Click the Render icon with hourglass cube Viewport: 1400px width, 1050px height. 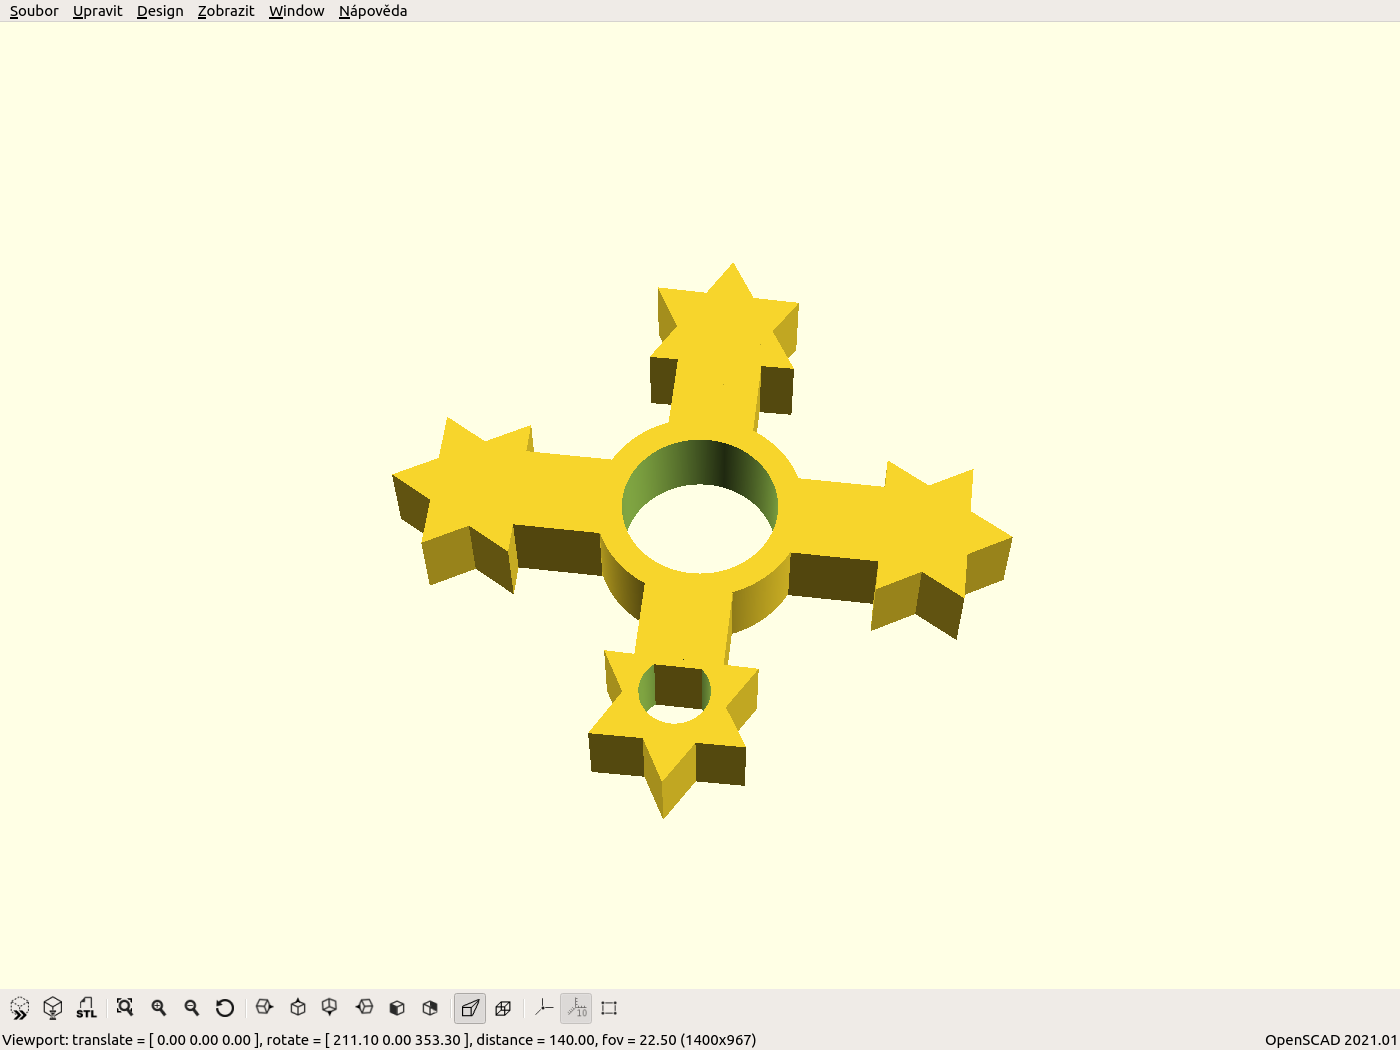(x=53, y=1008)
